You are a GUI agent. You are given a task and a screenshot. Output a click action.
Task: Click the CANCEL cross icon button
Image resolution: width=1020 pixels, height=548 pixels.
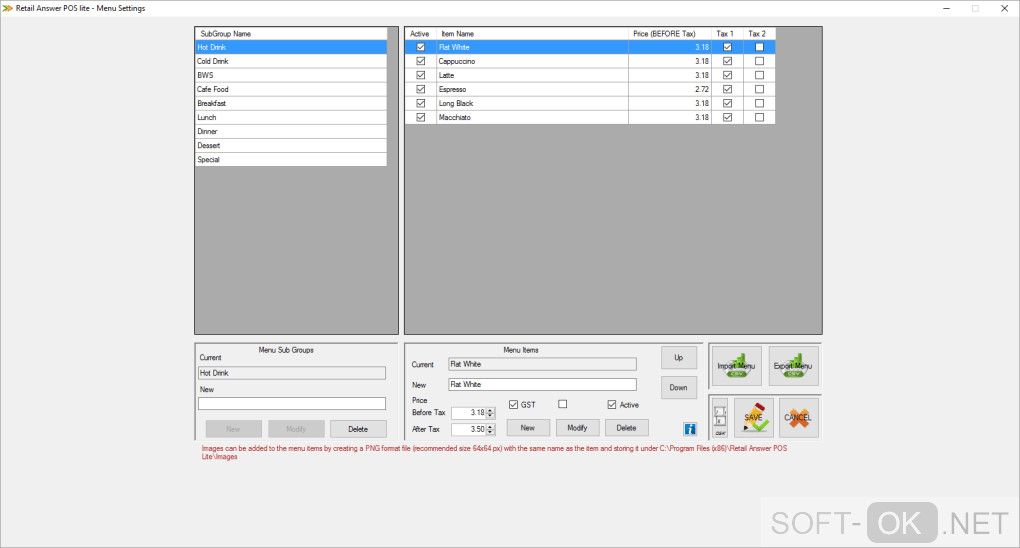(x=798, y=418)
